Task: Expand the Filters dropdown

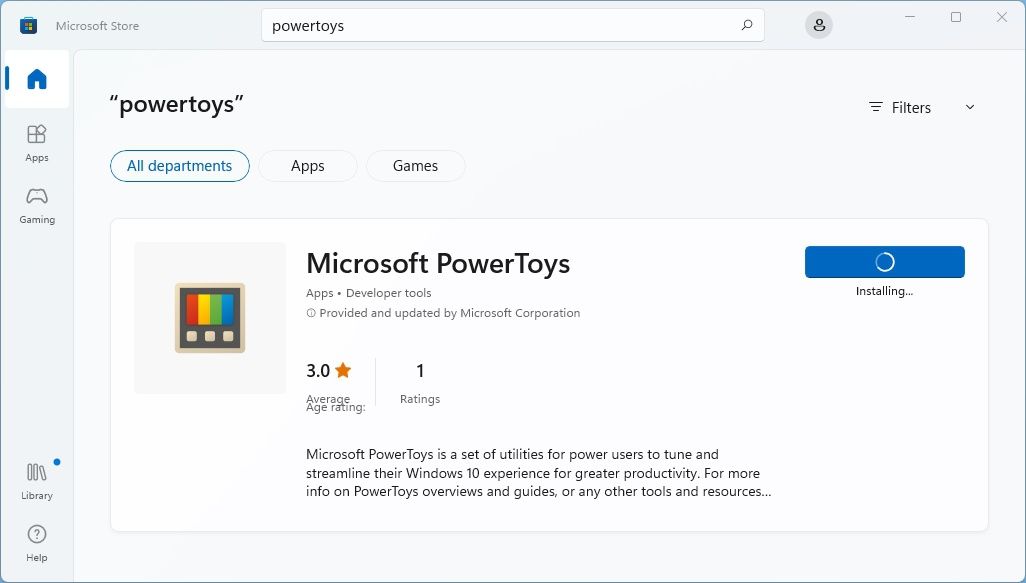Action: tap(911, 107)
